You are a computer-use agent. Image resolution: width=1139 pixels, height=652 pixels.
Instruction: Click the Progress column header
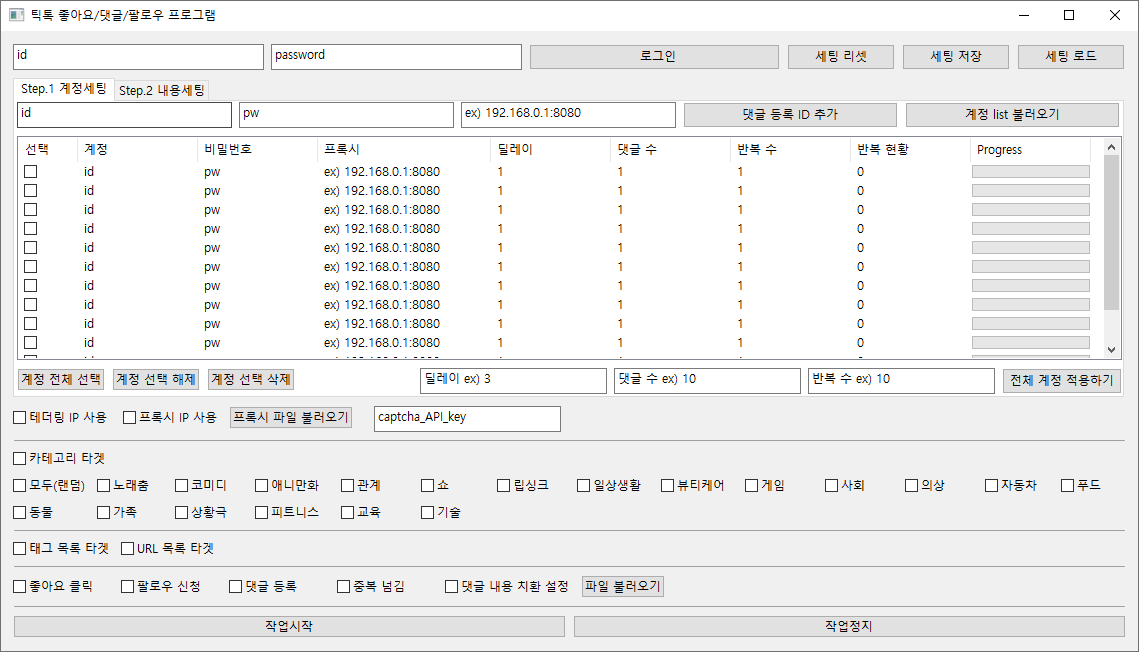coord(1030,150)
